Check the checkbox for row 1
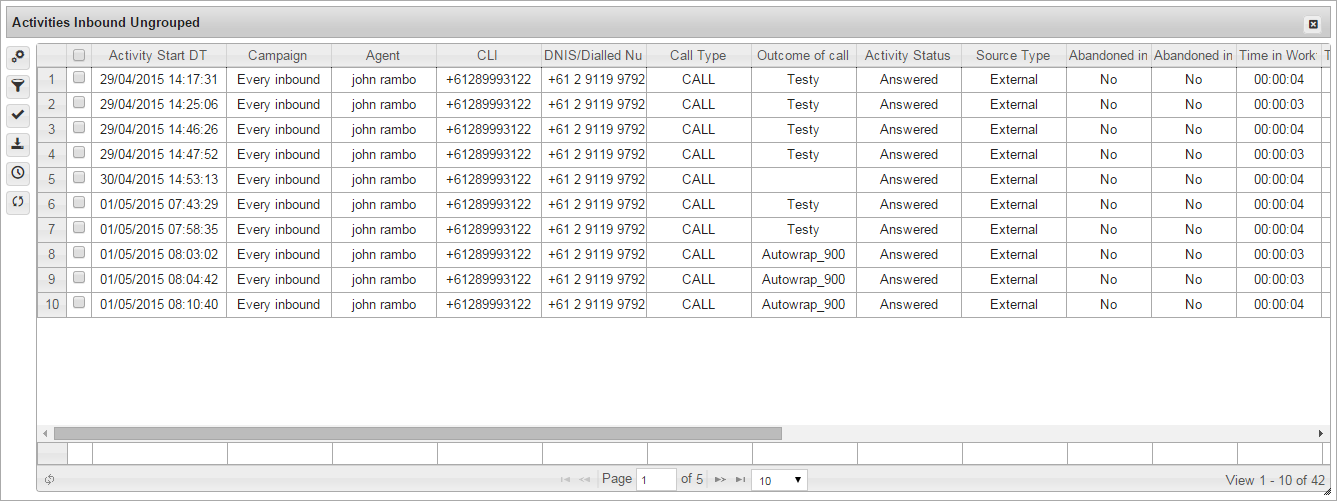This screenshot has width=1337, height=501. 79,78
